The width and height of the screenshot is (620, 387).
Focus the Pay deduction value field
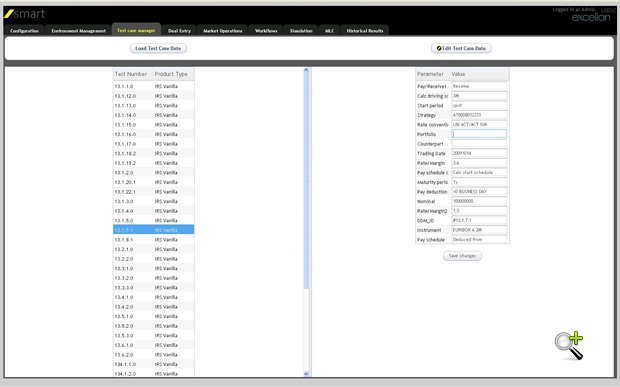coord(479,191)
